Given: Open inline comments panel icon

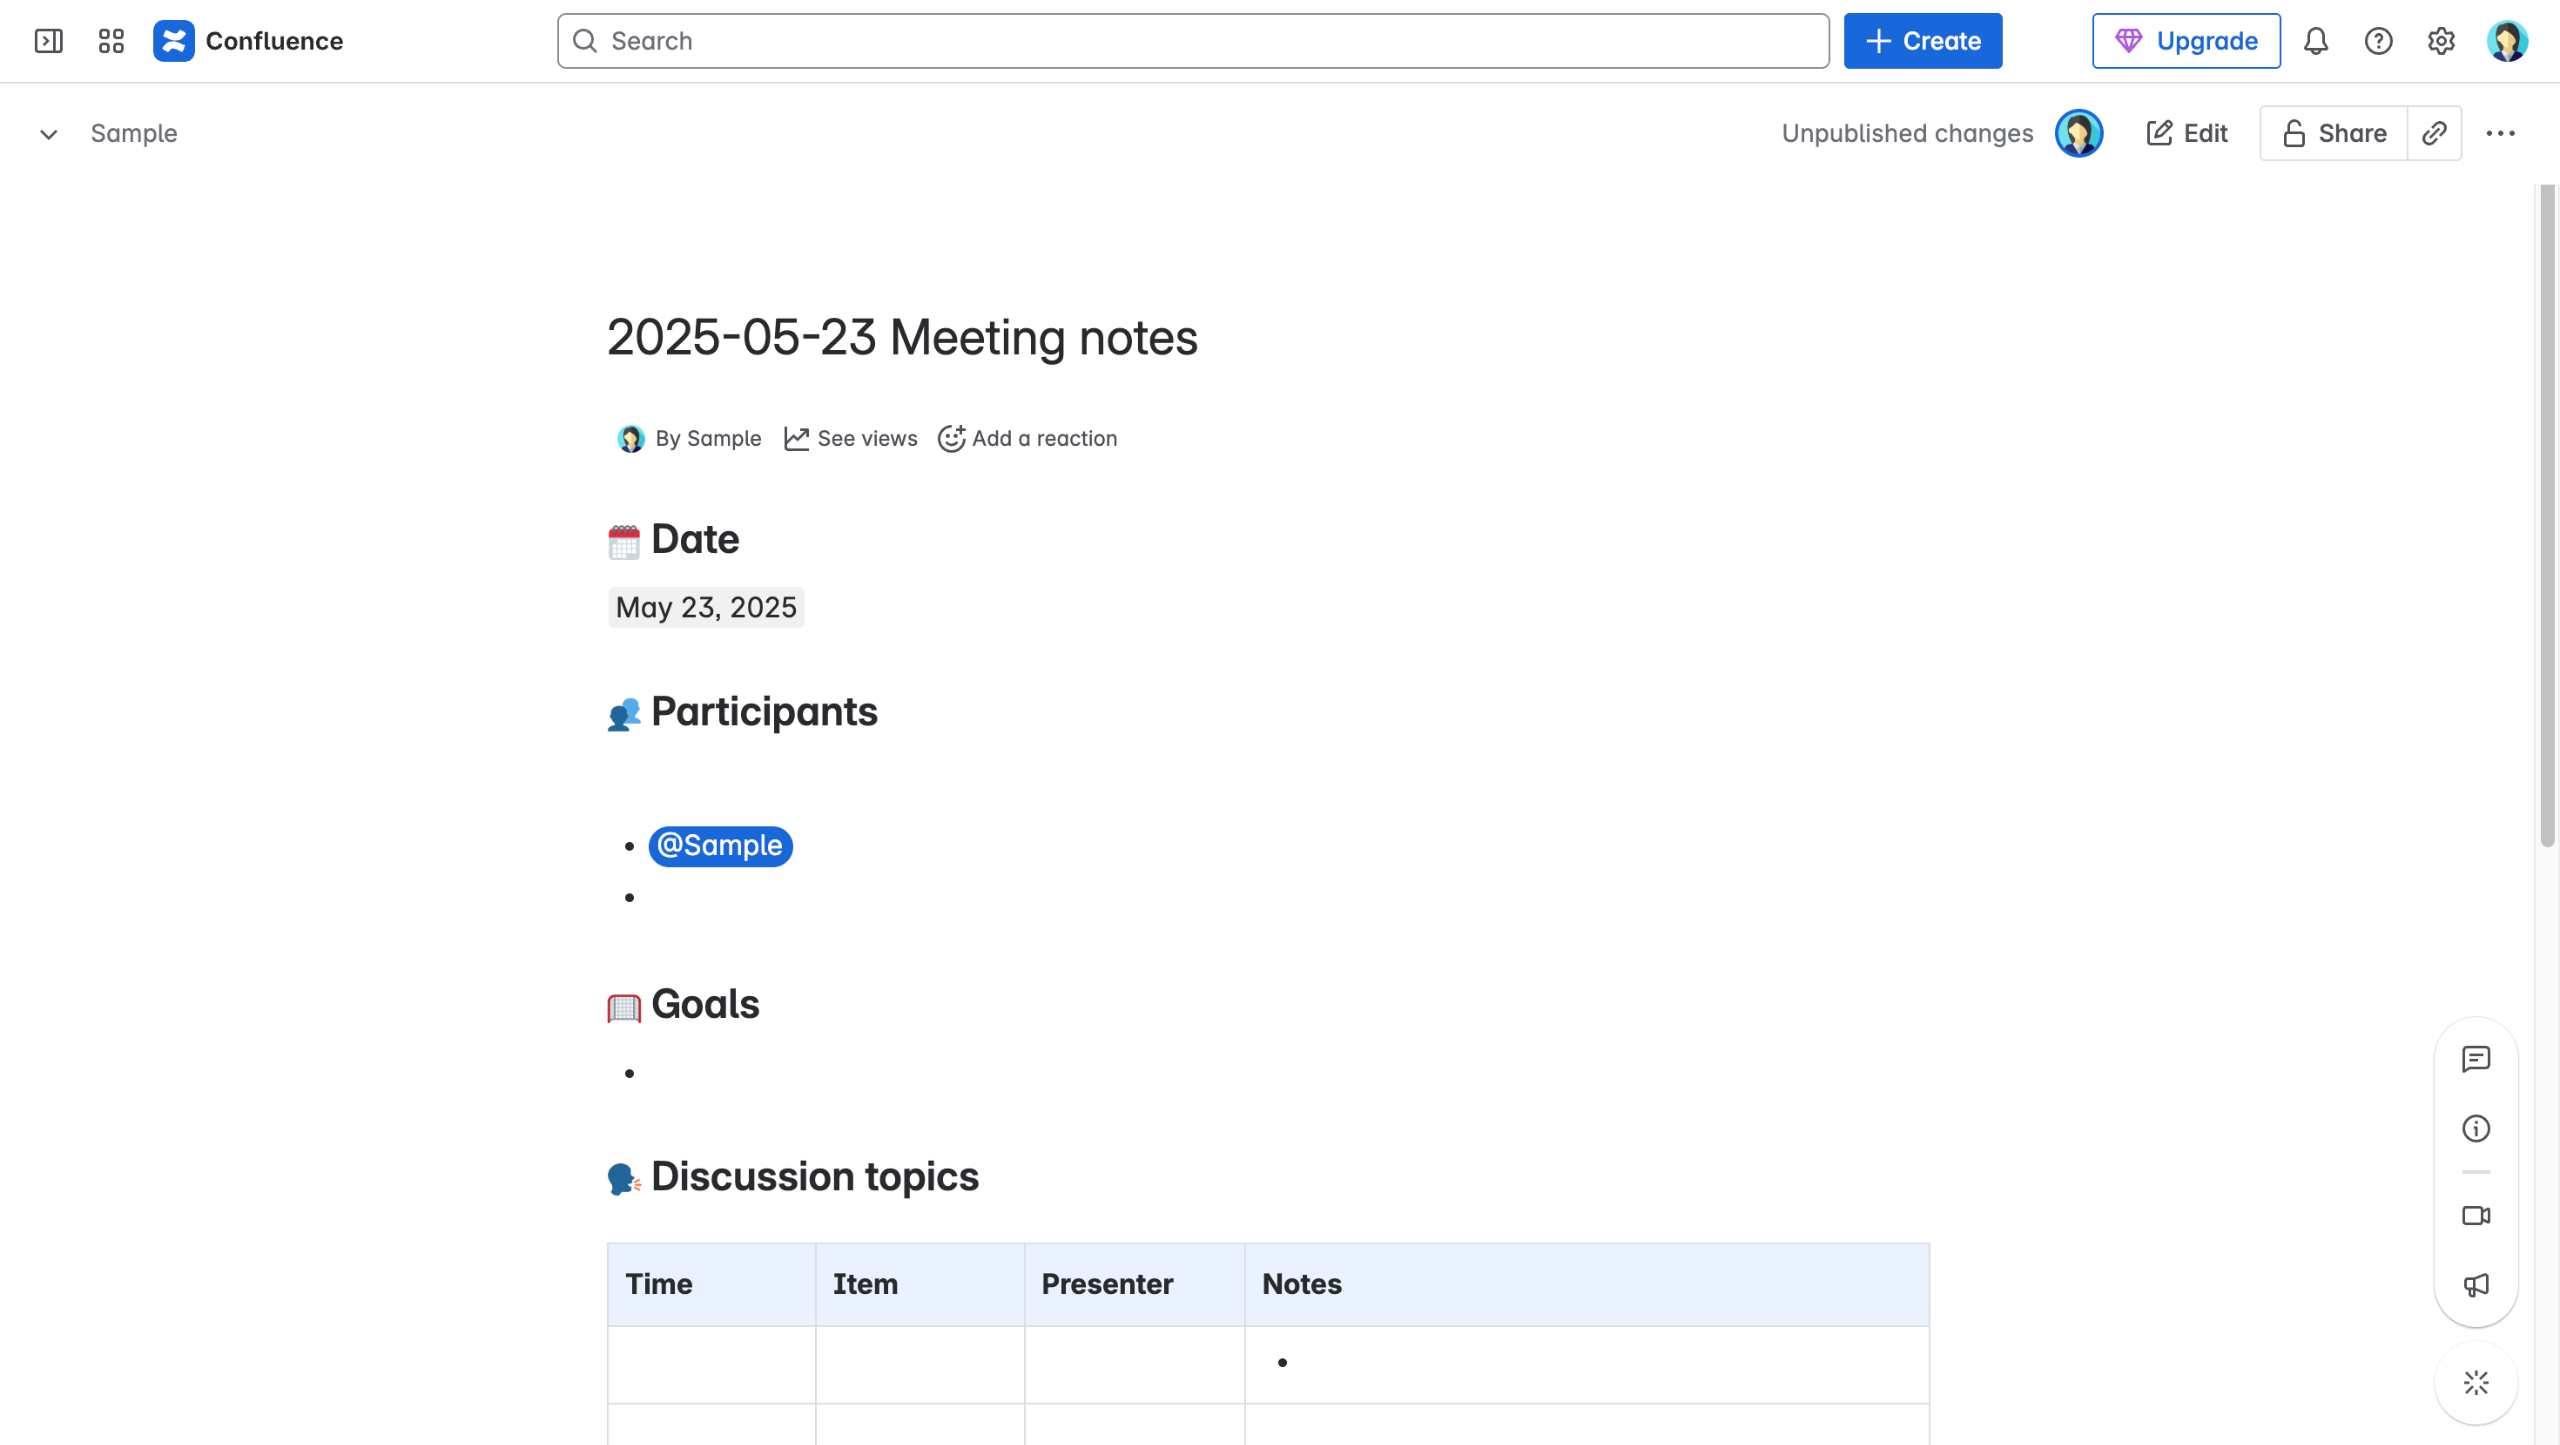Looking at the screenshot, I should point(2475,1059).
